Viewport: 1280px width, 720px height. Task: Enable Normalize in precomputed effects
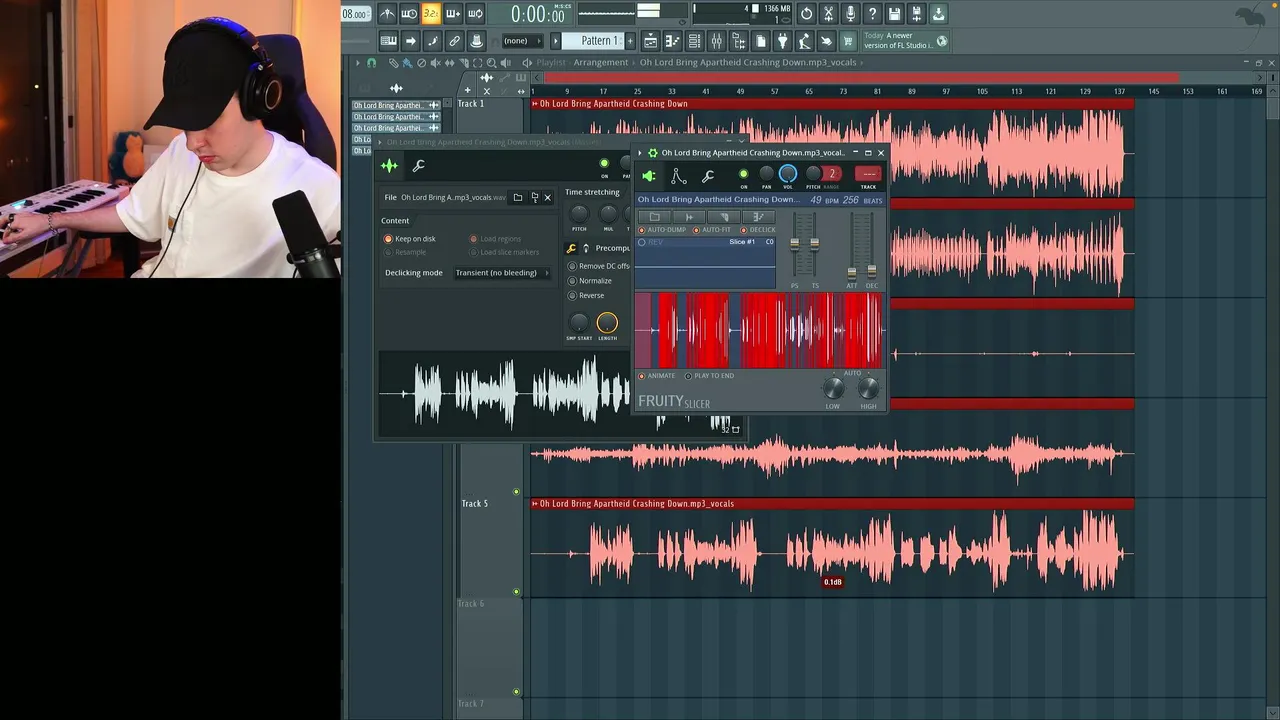pyautogui.click(x=590, y=281)
